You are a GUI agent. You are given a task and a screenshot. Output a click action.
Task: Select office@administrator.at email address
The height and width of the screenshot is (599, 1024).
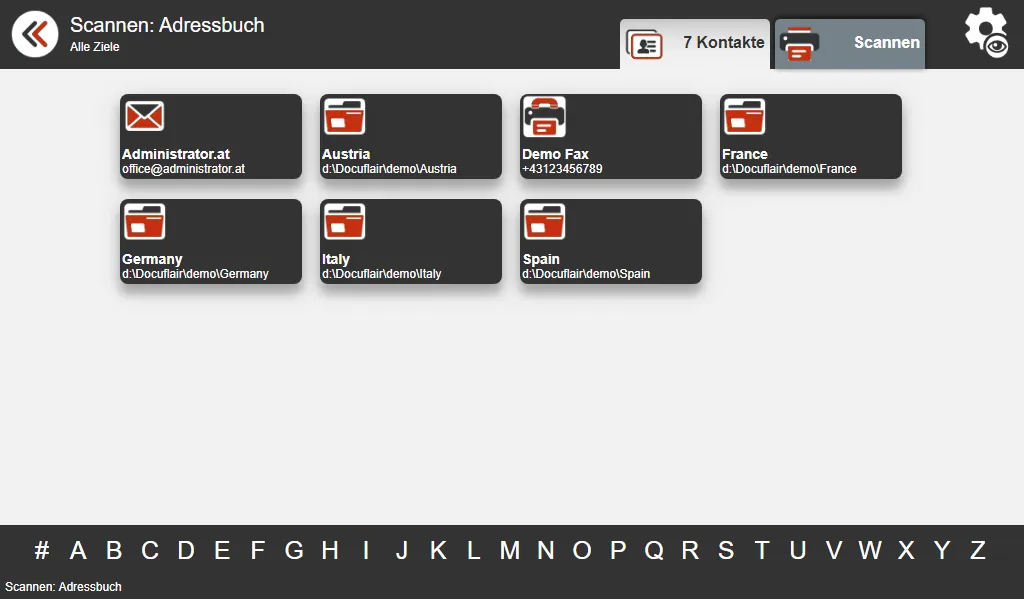click(x=183, y=169)
